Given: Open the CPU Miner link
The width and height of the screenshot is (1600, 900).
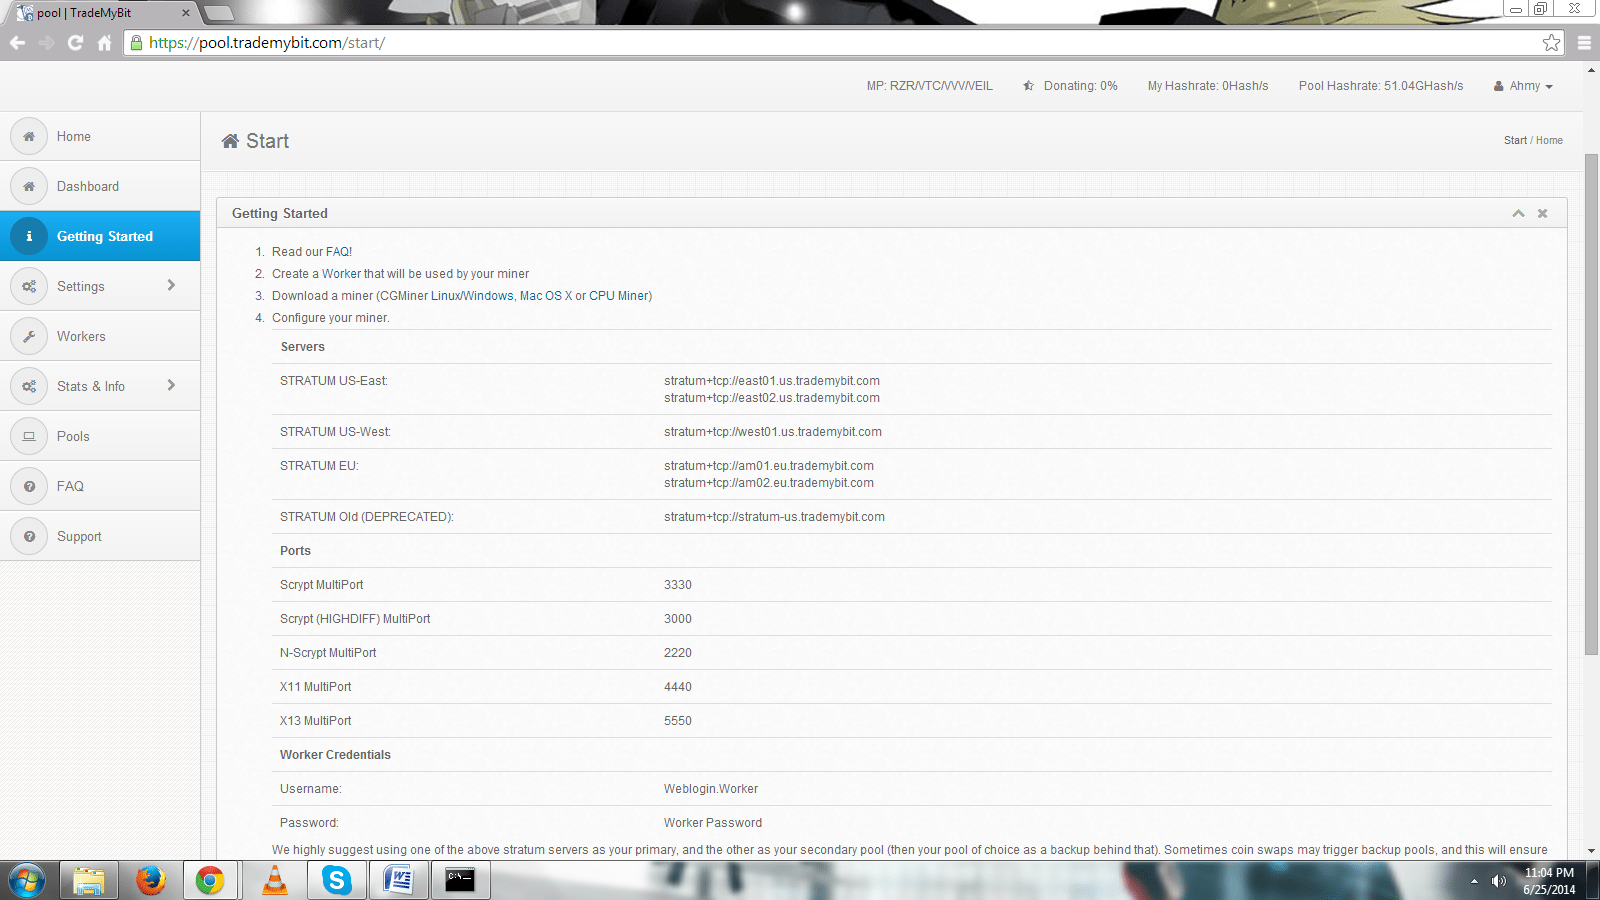Looking at the screenshot, I should pyautogui.click(x=618, y=296).
